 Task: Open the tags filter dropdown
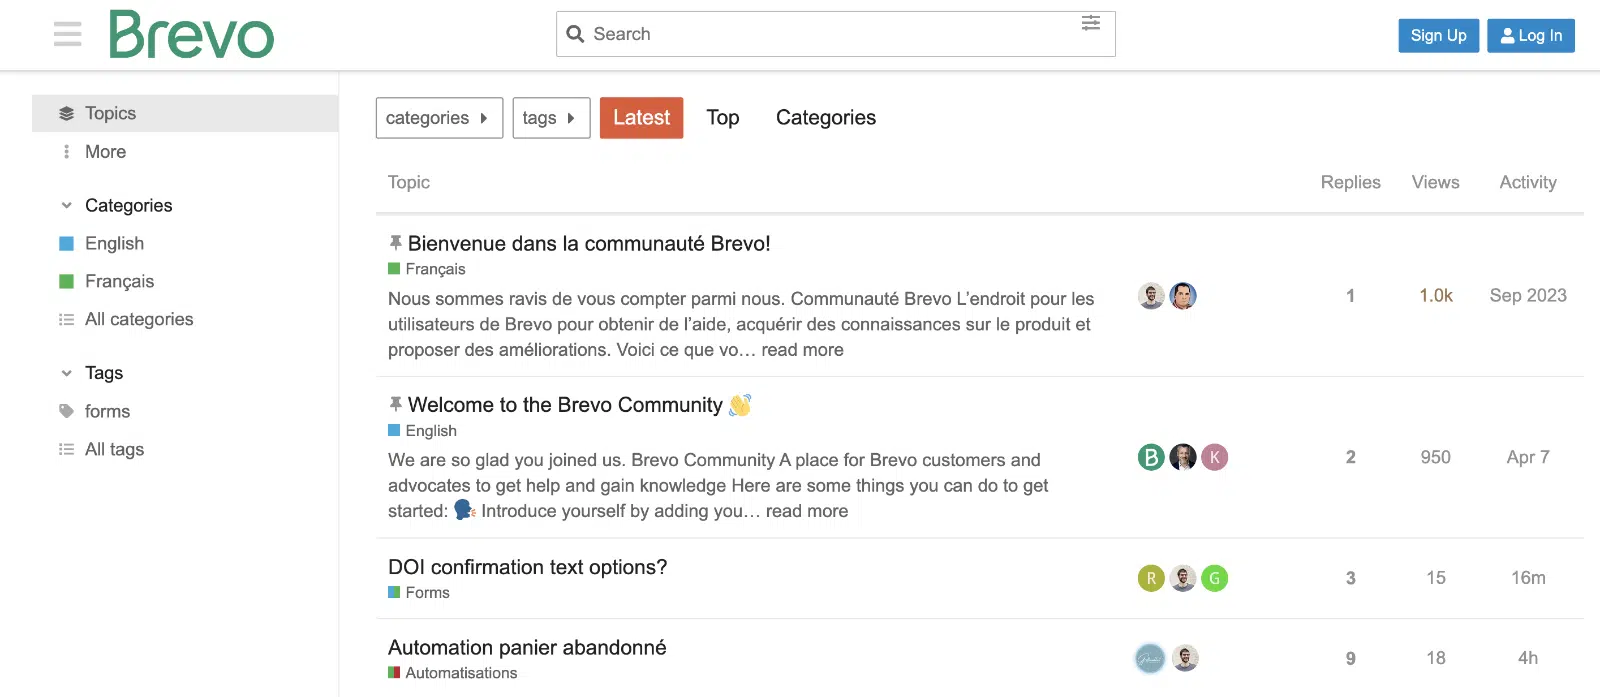click(x=551, y=118)
